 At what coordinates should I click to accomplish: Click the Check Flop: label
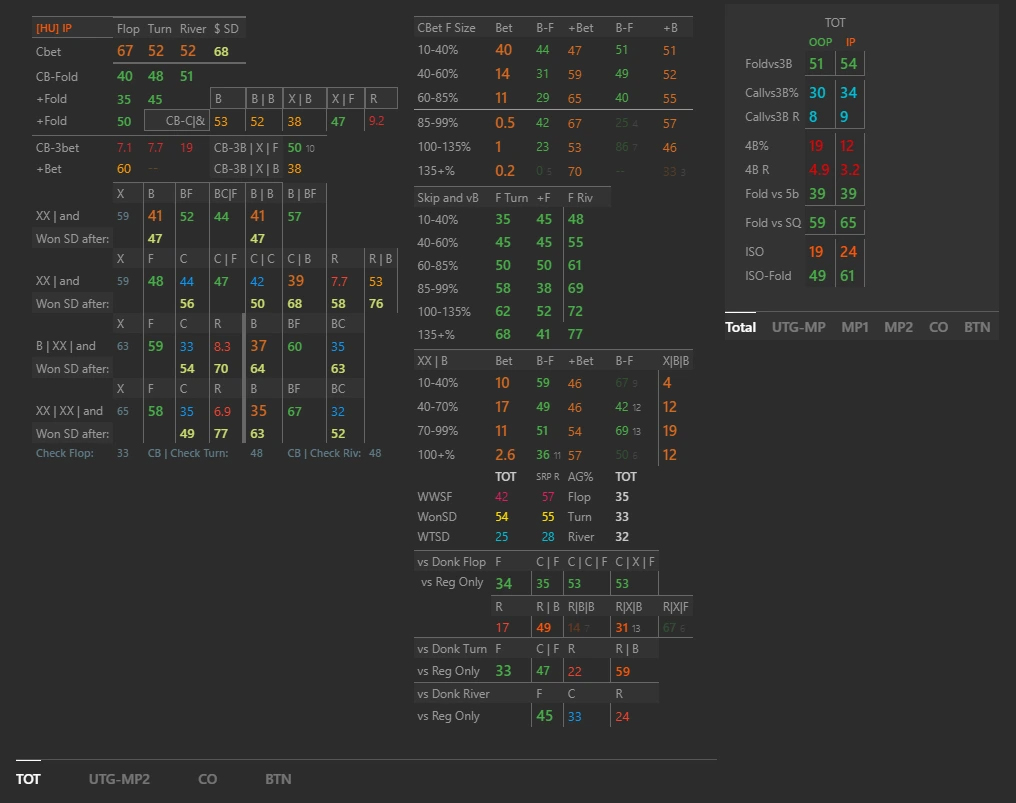[65, 453]
